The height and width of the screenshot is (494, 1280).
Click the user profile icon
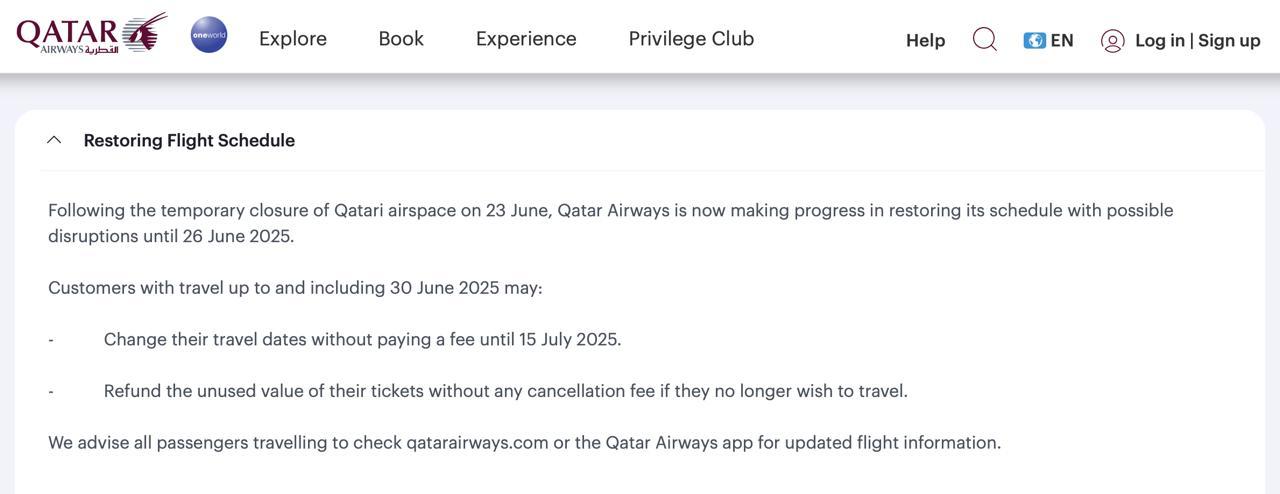pos(1112,40)
